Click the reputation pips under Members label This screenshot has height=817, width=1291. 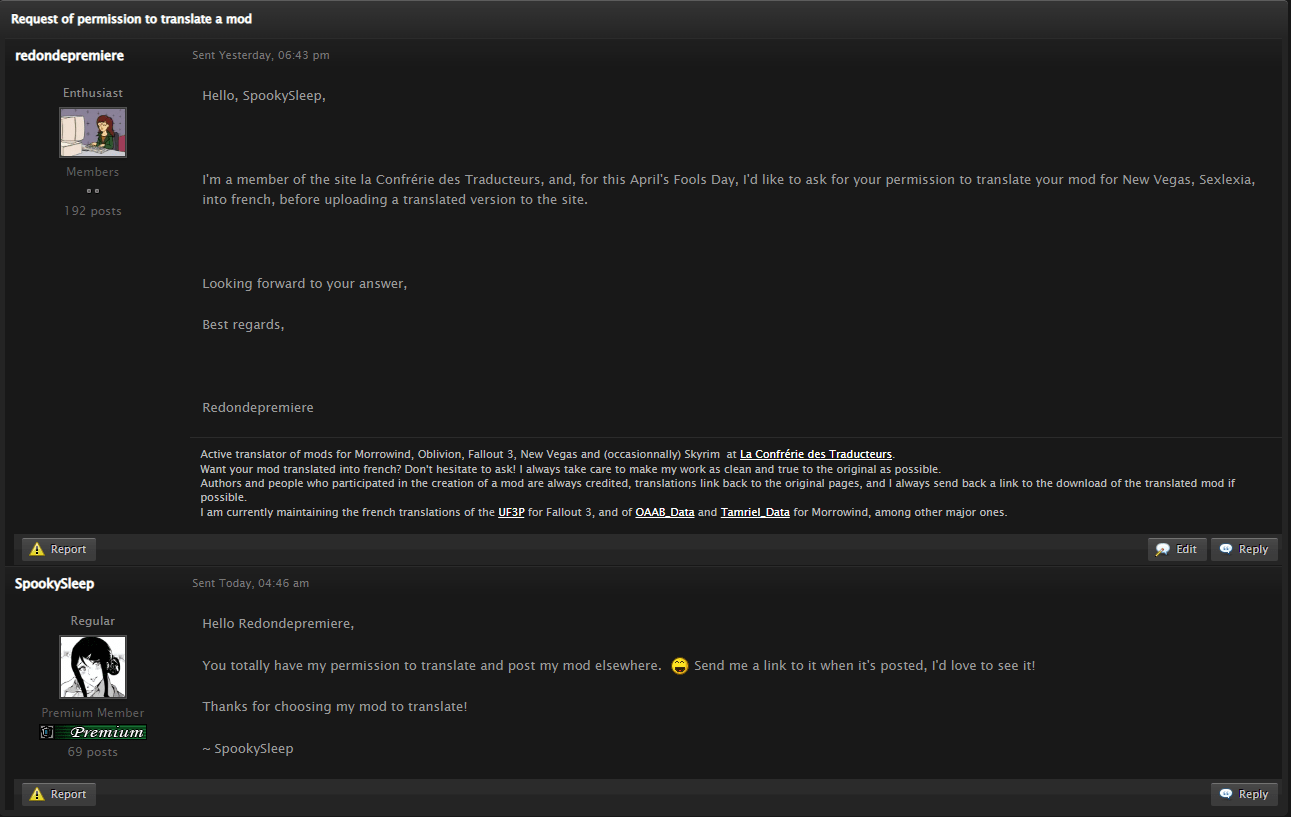[93, 190]
